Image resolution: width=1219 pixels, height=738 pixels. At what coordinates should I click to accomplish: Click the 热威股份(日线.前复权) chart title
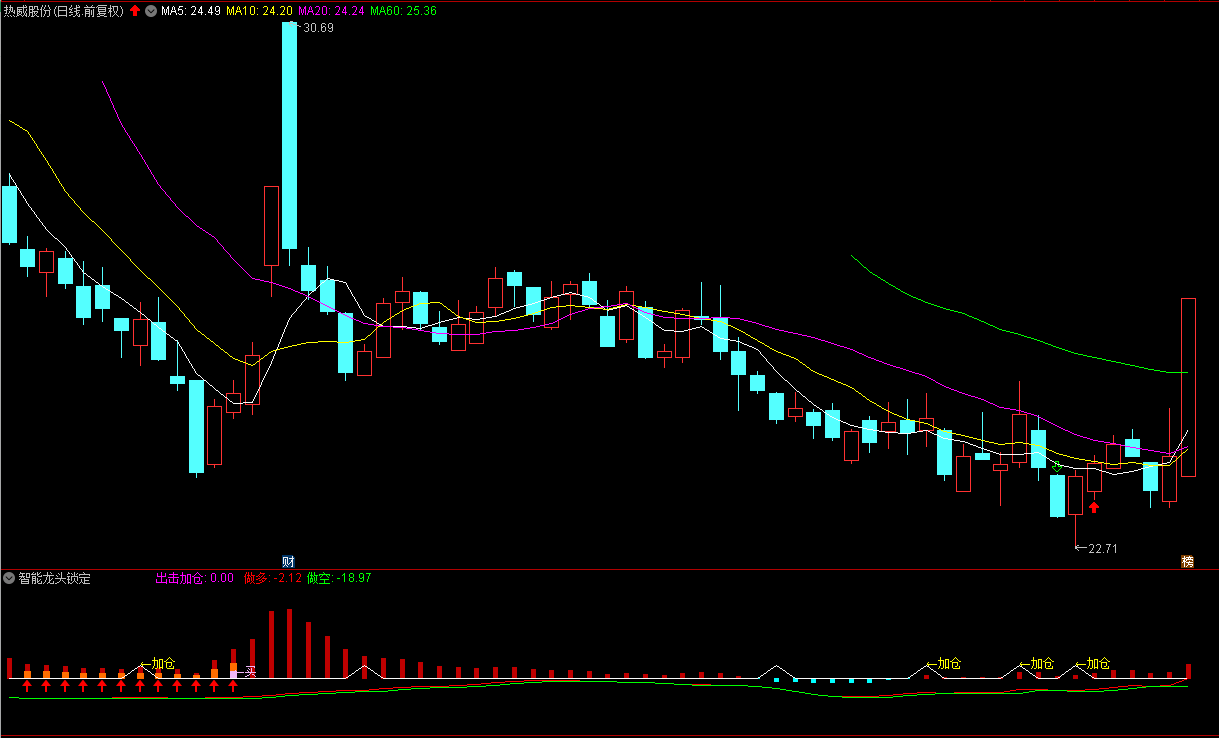coord(63,11)
